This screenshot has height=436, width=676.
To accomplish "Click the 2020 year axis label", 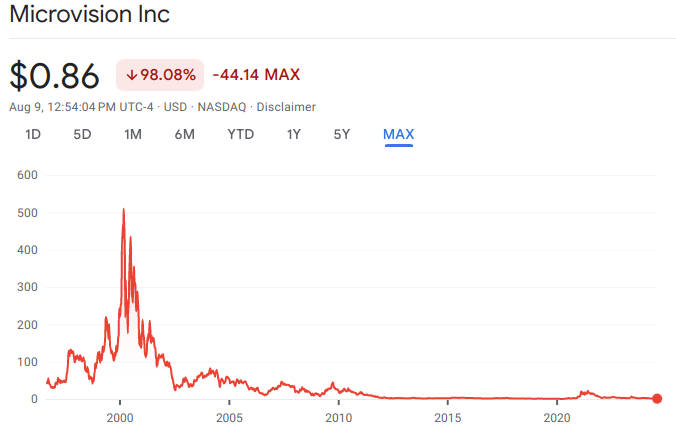I will pos(557,416).
